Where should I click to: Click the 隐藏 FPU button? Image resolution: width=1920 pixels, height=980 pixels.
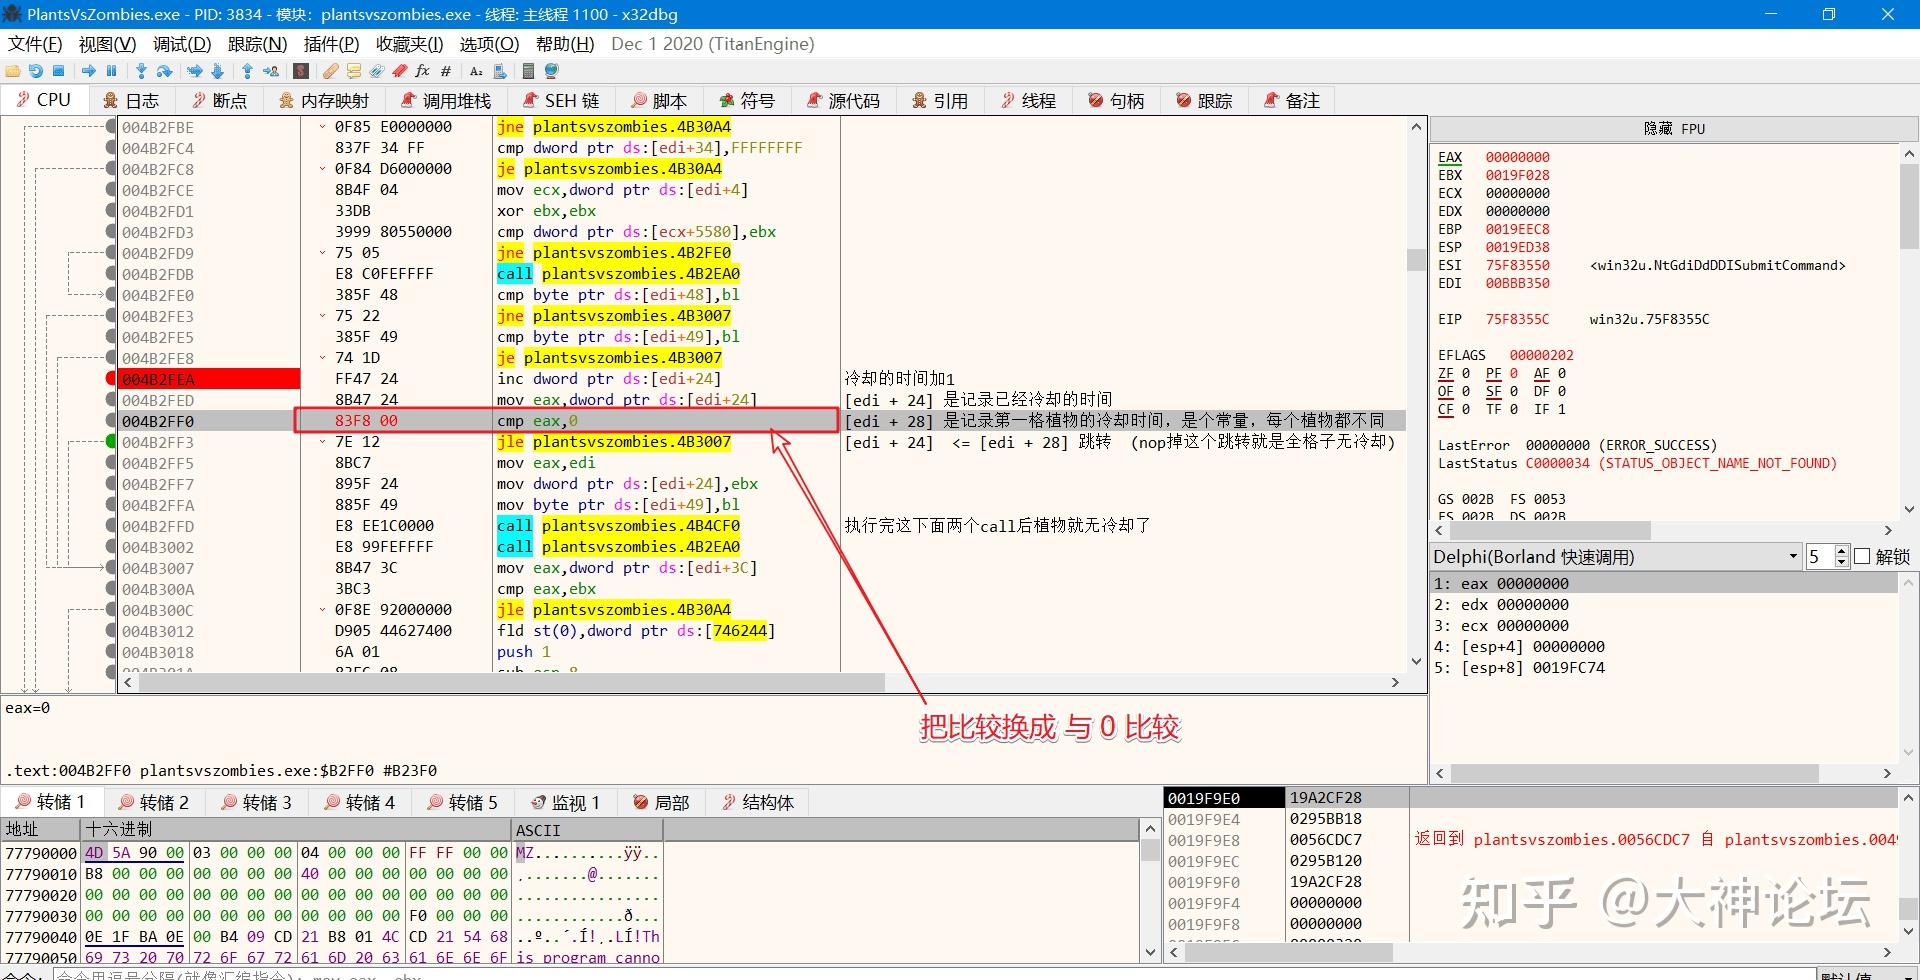(1674, 129)
